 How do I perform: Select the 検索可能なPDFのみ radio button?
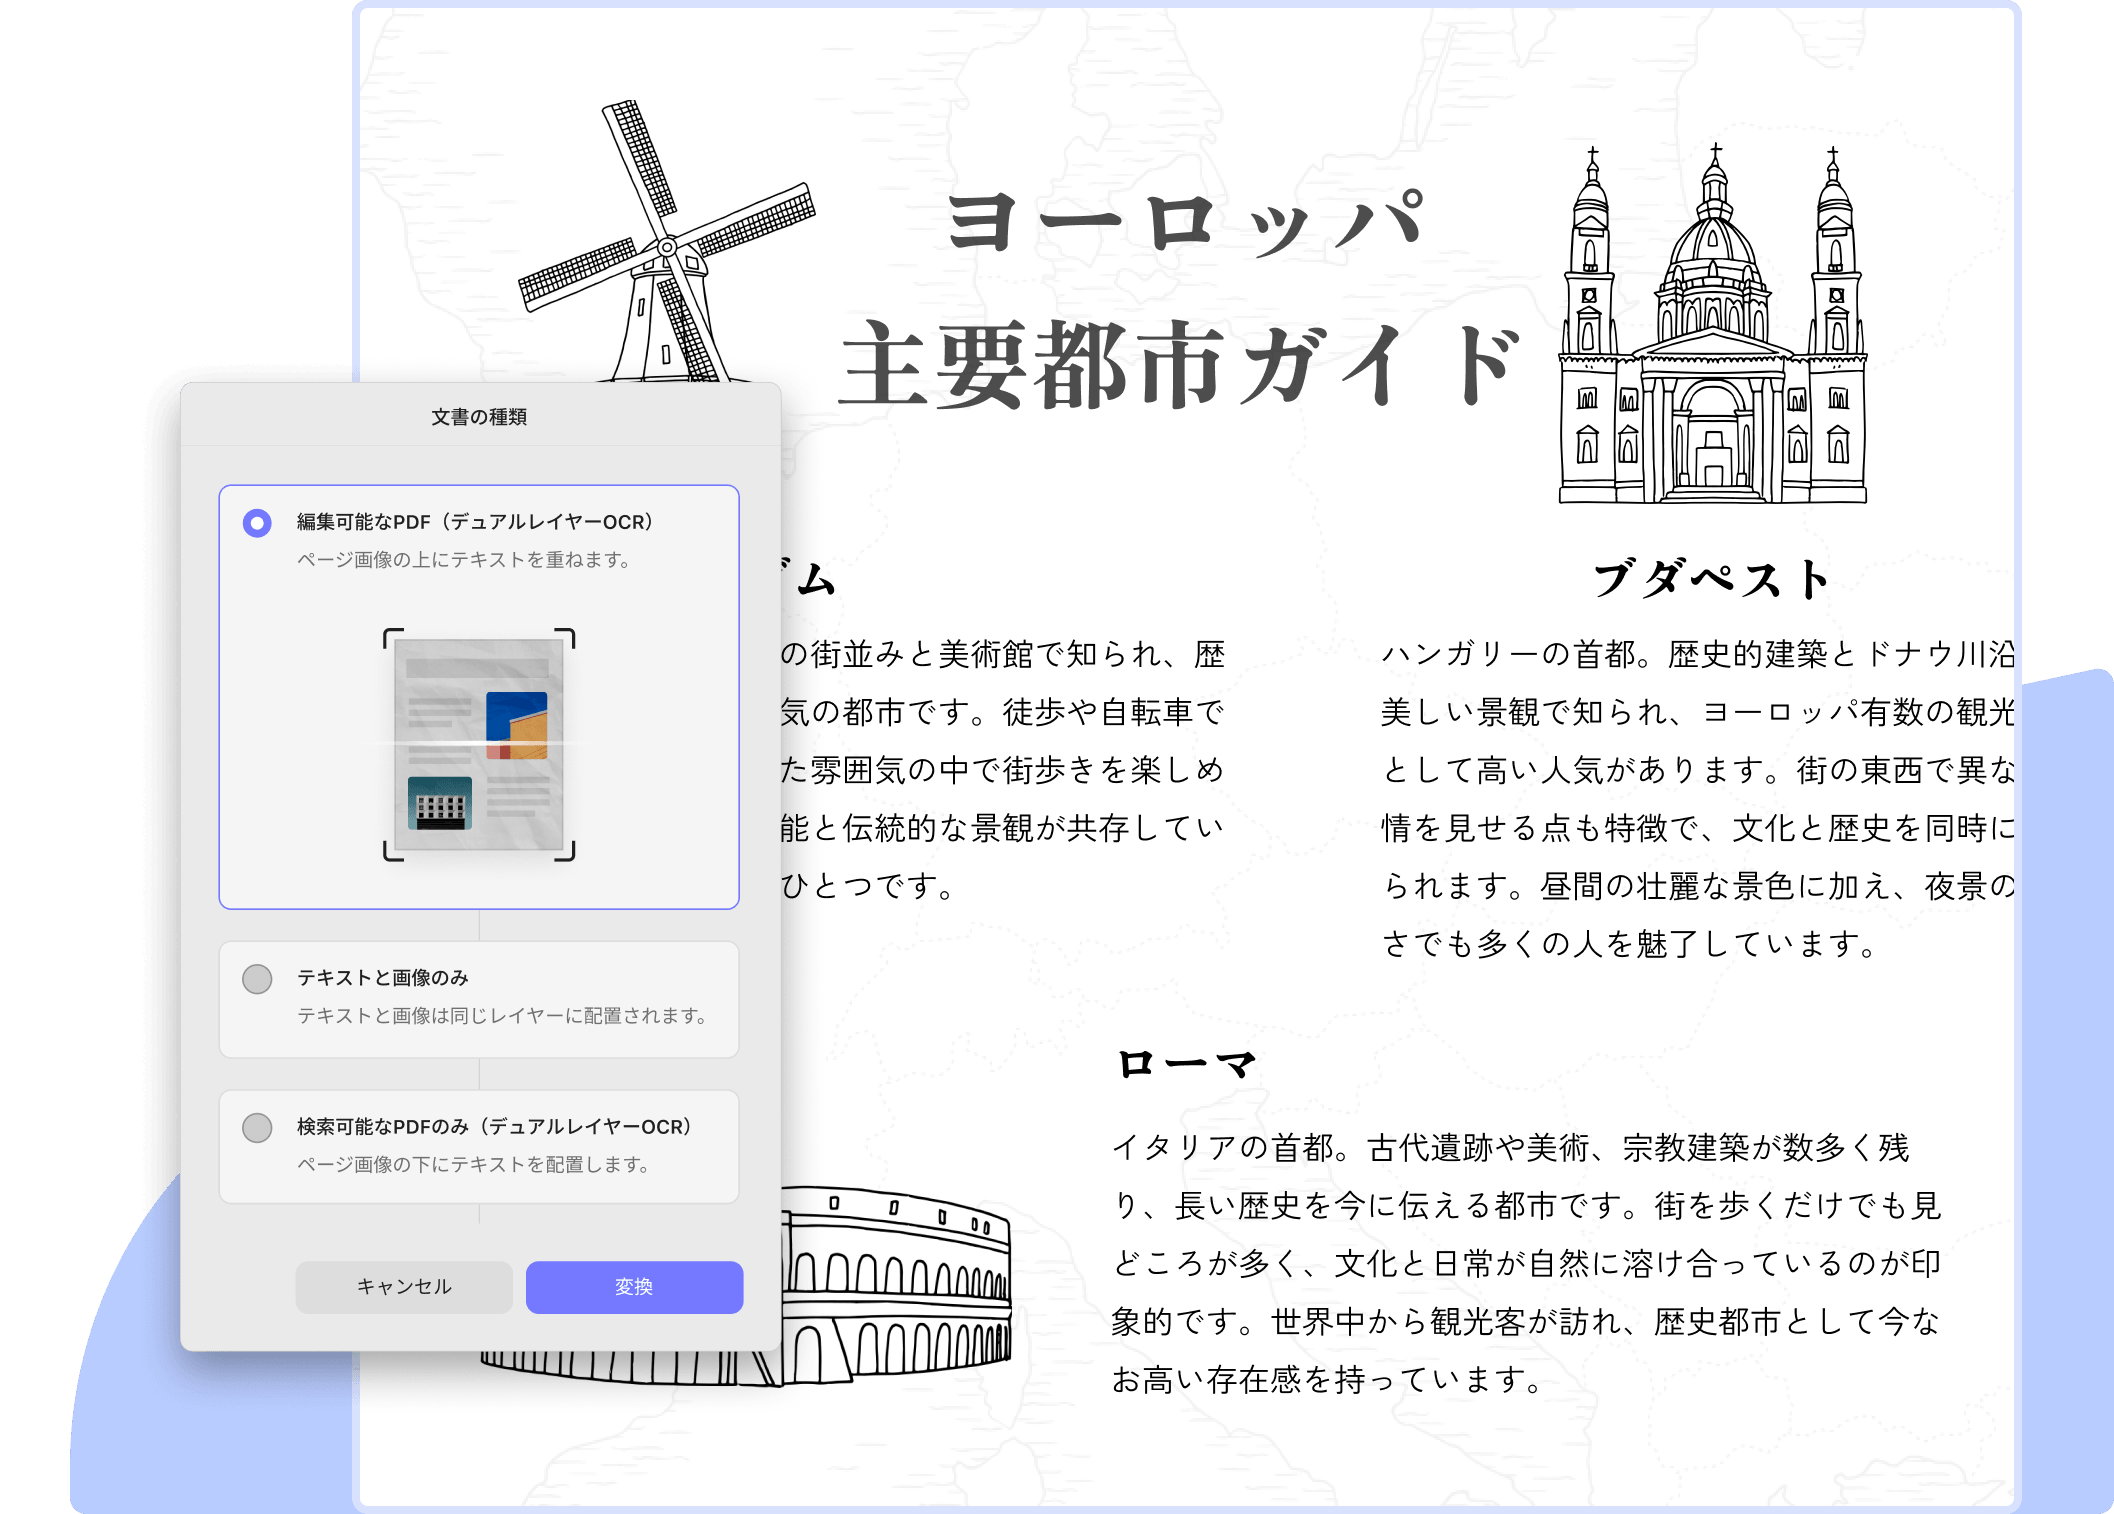[257, 1128]
